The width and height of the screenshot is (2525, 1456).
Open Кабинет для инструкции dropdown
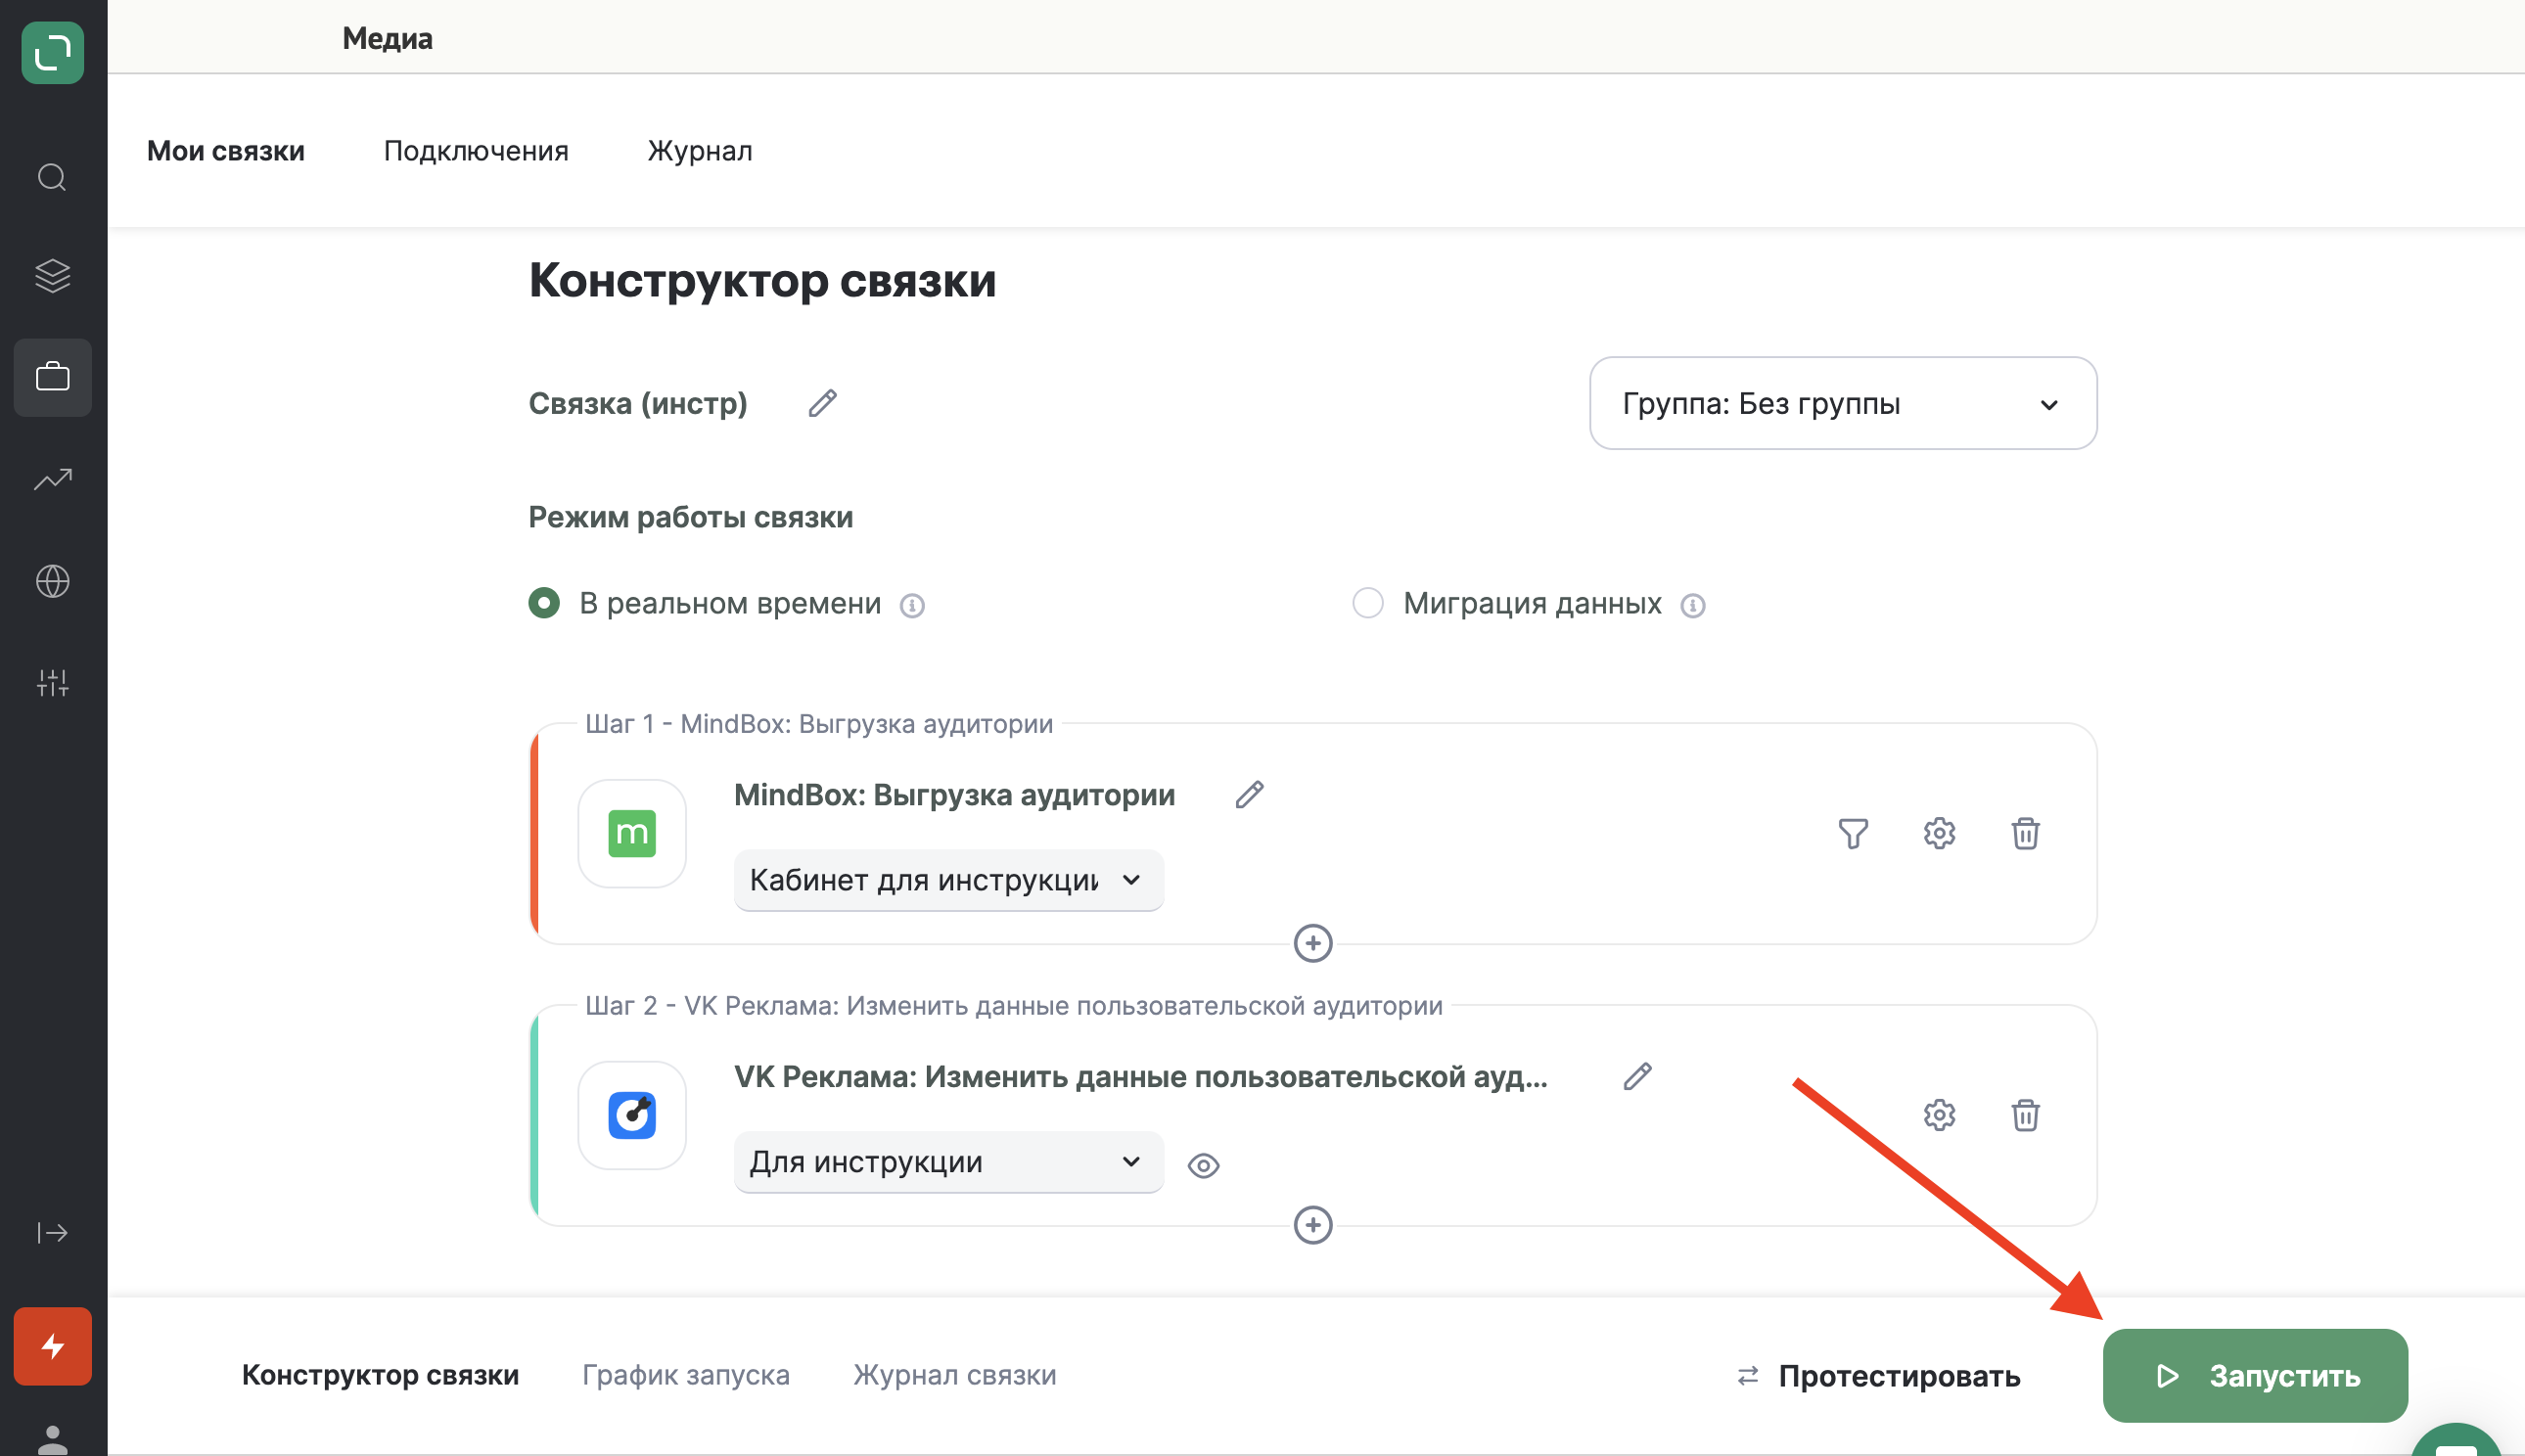point(948,880)
